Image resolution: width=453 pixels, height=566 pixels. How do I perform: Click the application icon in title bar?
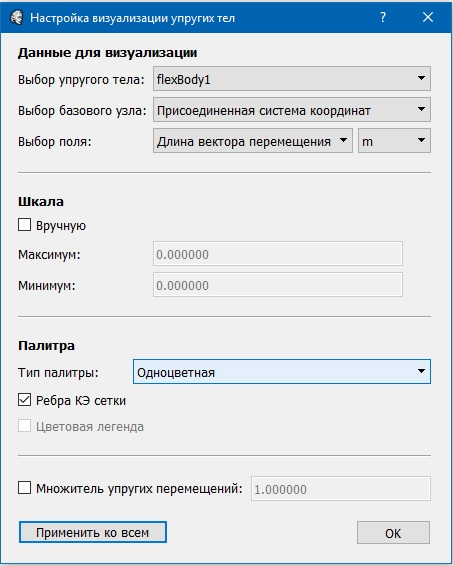coord(16,17)
